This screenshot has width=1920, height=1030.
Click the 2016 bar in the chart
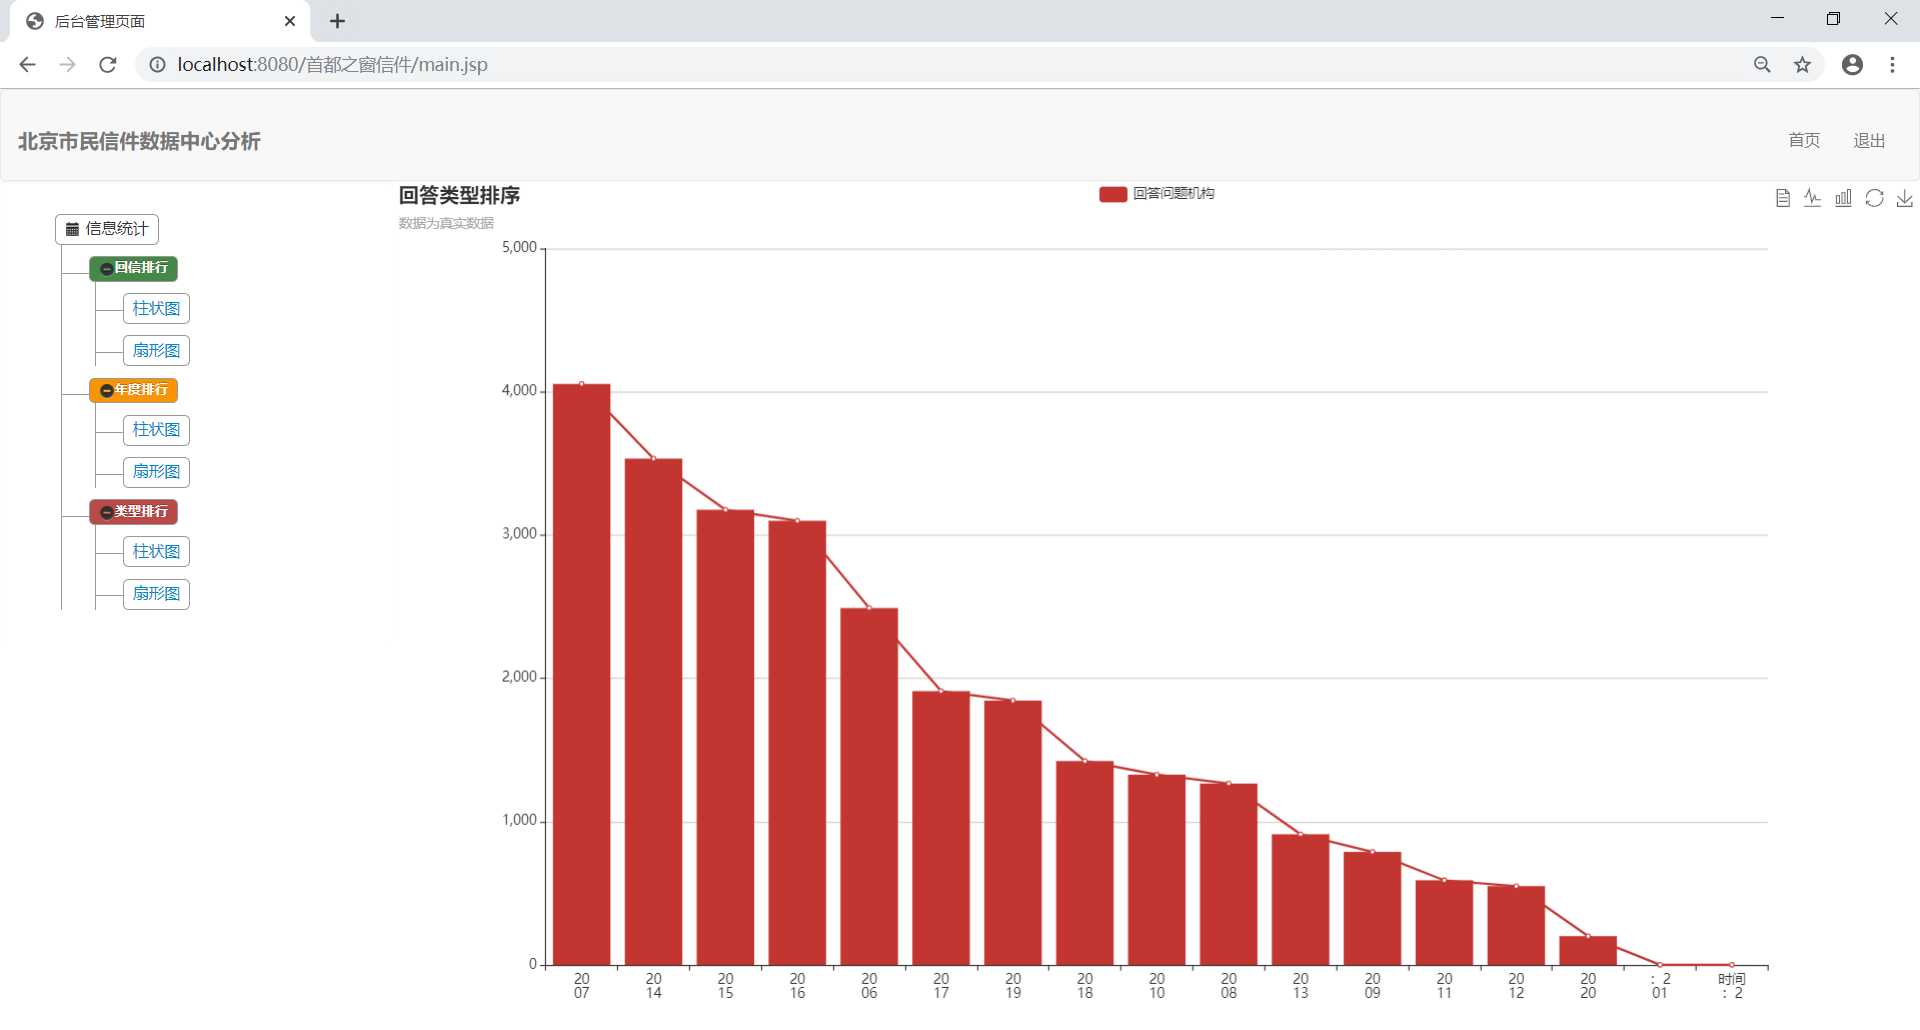pos(797,743)
